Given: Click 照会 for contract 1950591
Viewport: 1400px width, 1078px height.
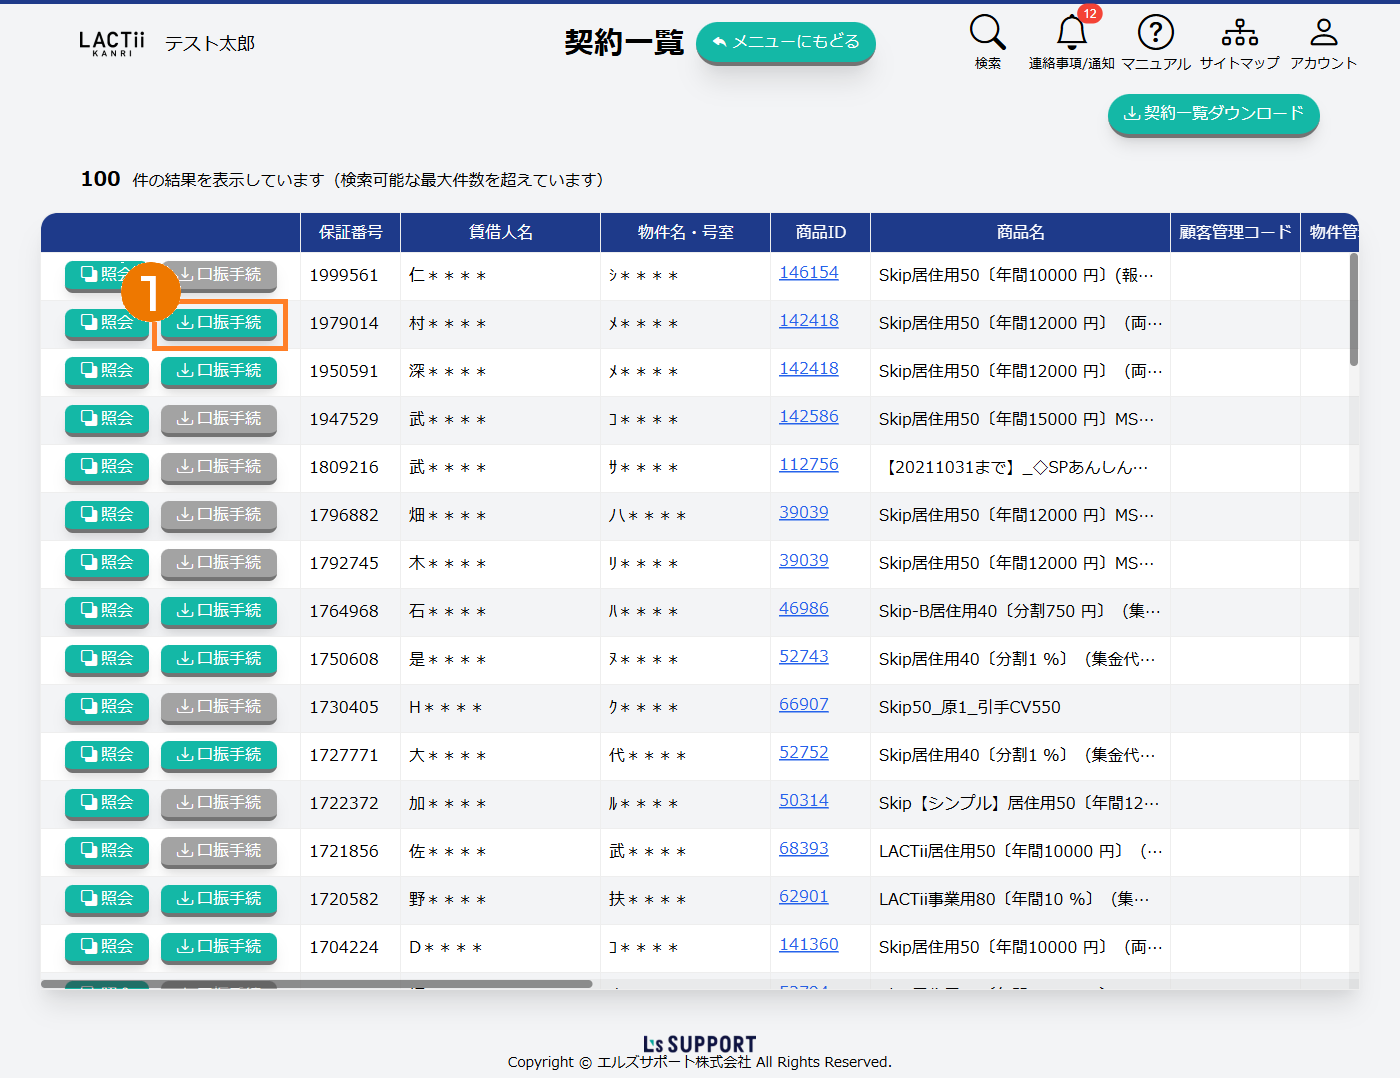Looking at the screenshot, I should [x=107, y=371].
